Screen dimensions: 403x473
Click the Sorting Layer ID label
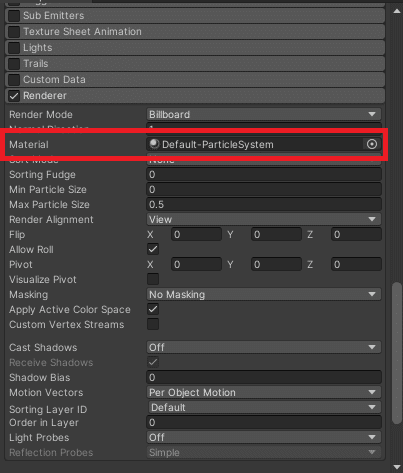tap(48, 409)
